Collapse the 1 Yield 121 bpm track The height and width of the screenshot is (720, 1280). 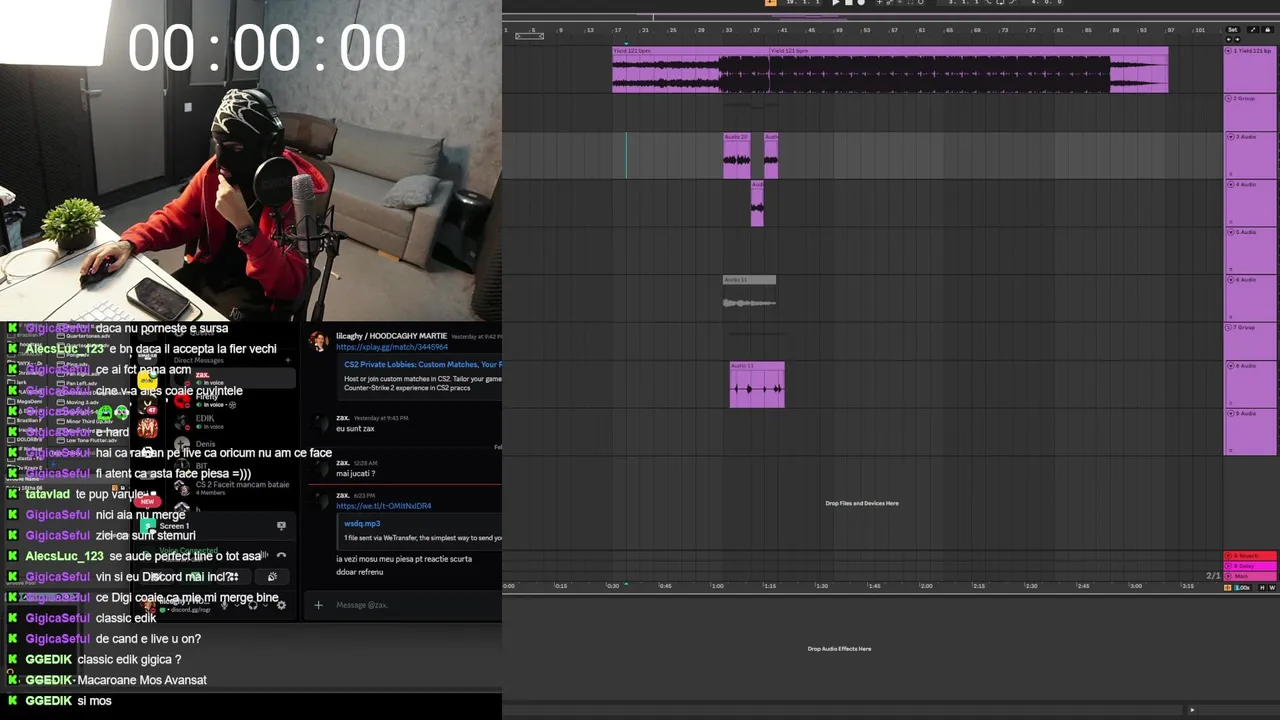[1229, 51]
